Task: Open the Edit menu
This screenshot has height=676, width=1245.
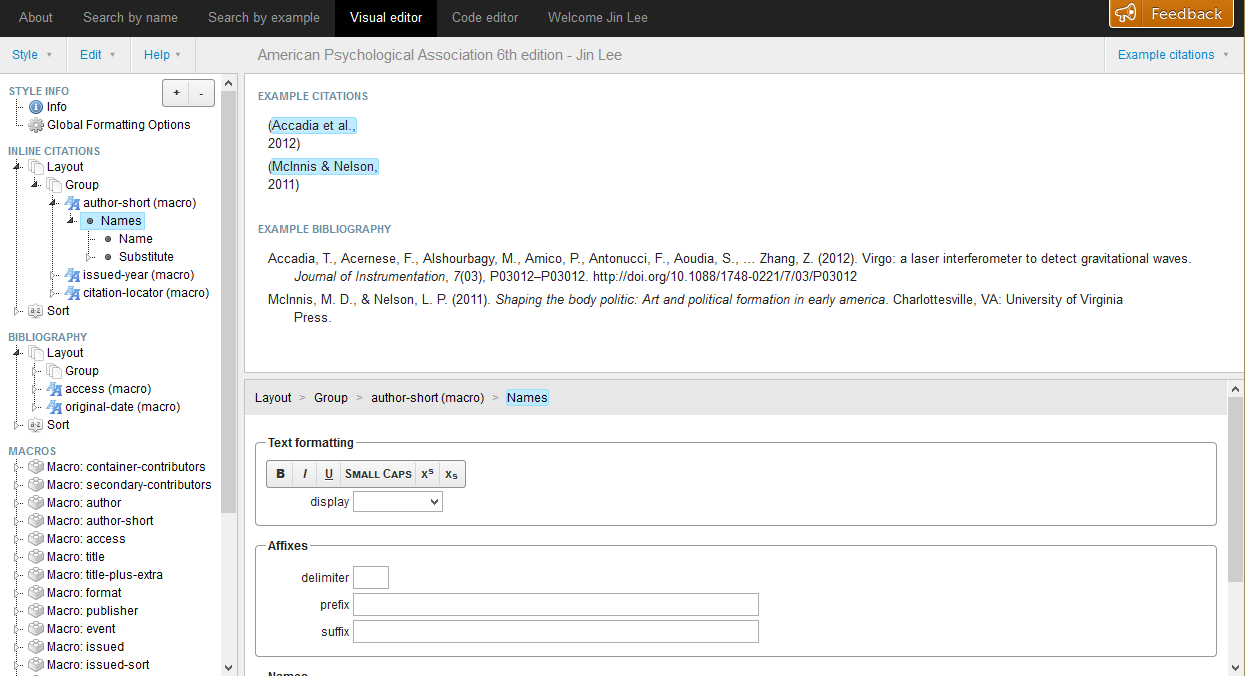Action: pyautogui.click(x=98, y=55)
